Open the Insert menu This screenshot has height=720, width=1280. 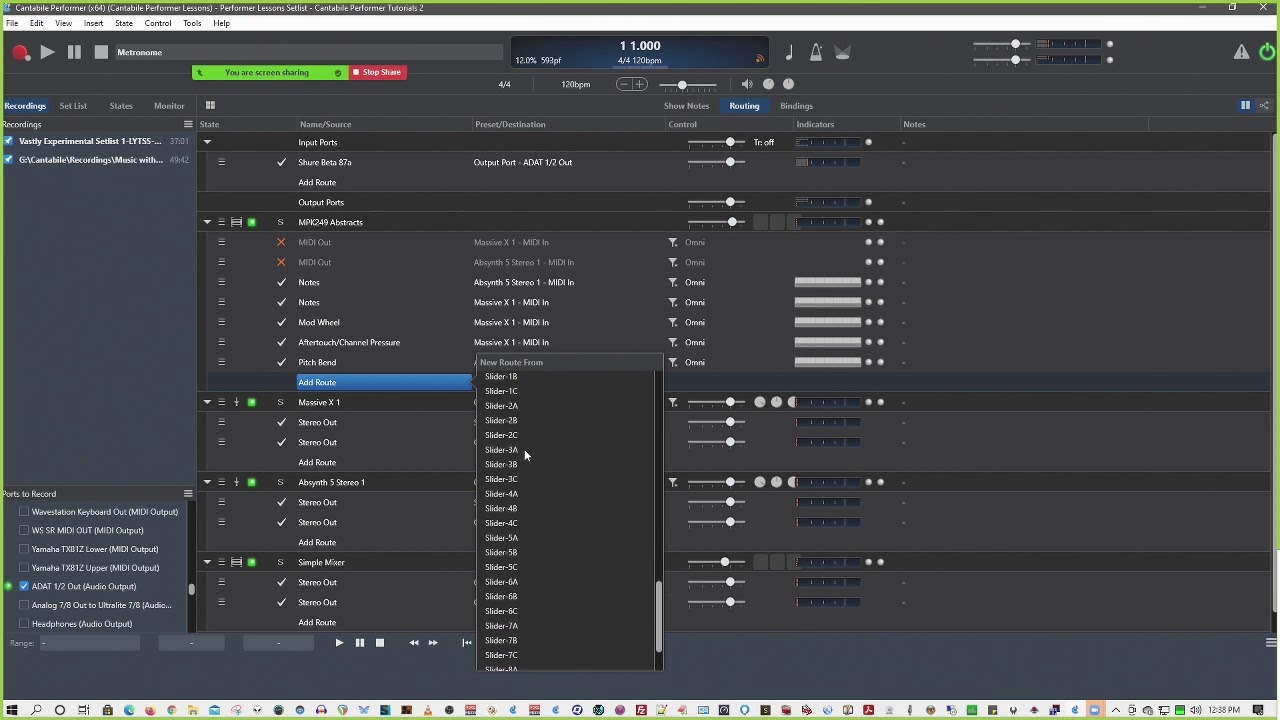(x=93, y=23)
